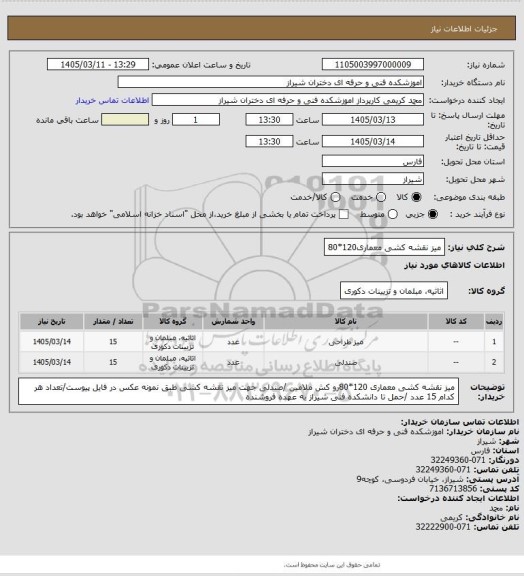The height and width of the screenshot is (576, 524).
Task: Click the تعداد / مقدار column header
Action: click(x=113, y=321)
